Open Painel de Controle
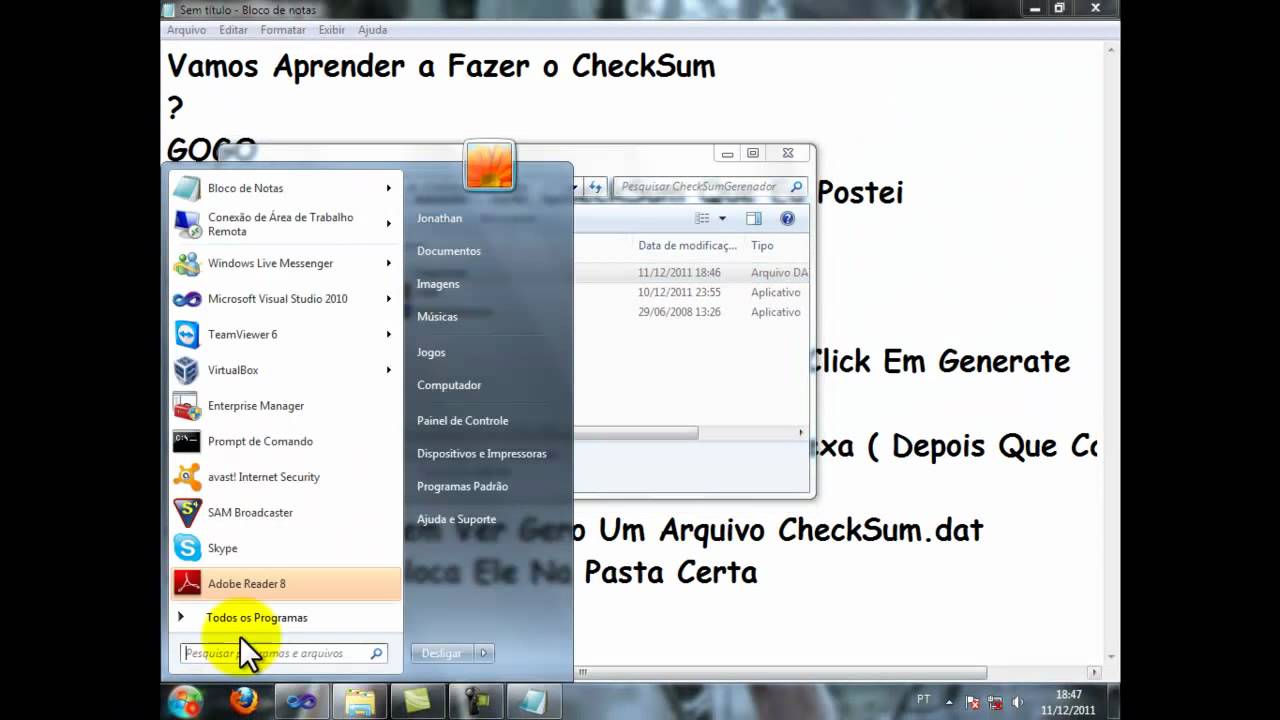 pos(463,421)
